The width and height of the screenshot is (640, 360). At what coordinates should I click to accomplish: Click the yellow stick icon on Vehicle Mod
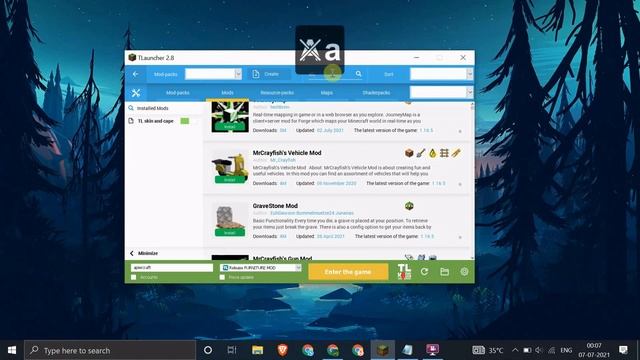click(x=456, y=153)
